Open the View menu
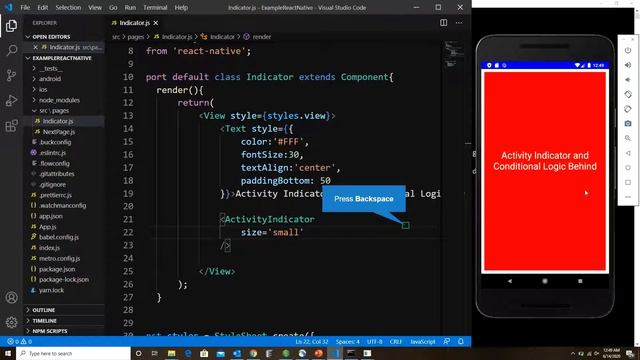This screenshot has width=640, height=360. coord(95,7)
